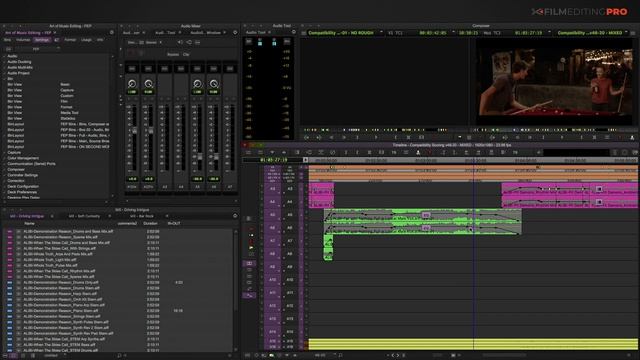
Task: Open project window fast menu icon
Action: (x=112, y=33)
